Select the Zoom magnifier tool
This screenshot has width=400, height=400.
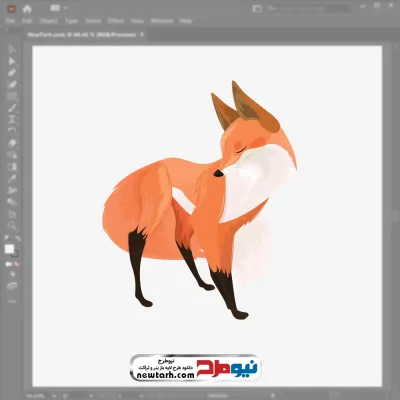[x=12, y=226]
